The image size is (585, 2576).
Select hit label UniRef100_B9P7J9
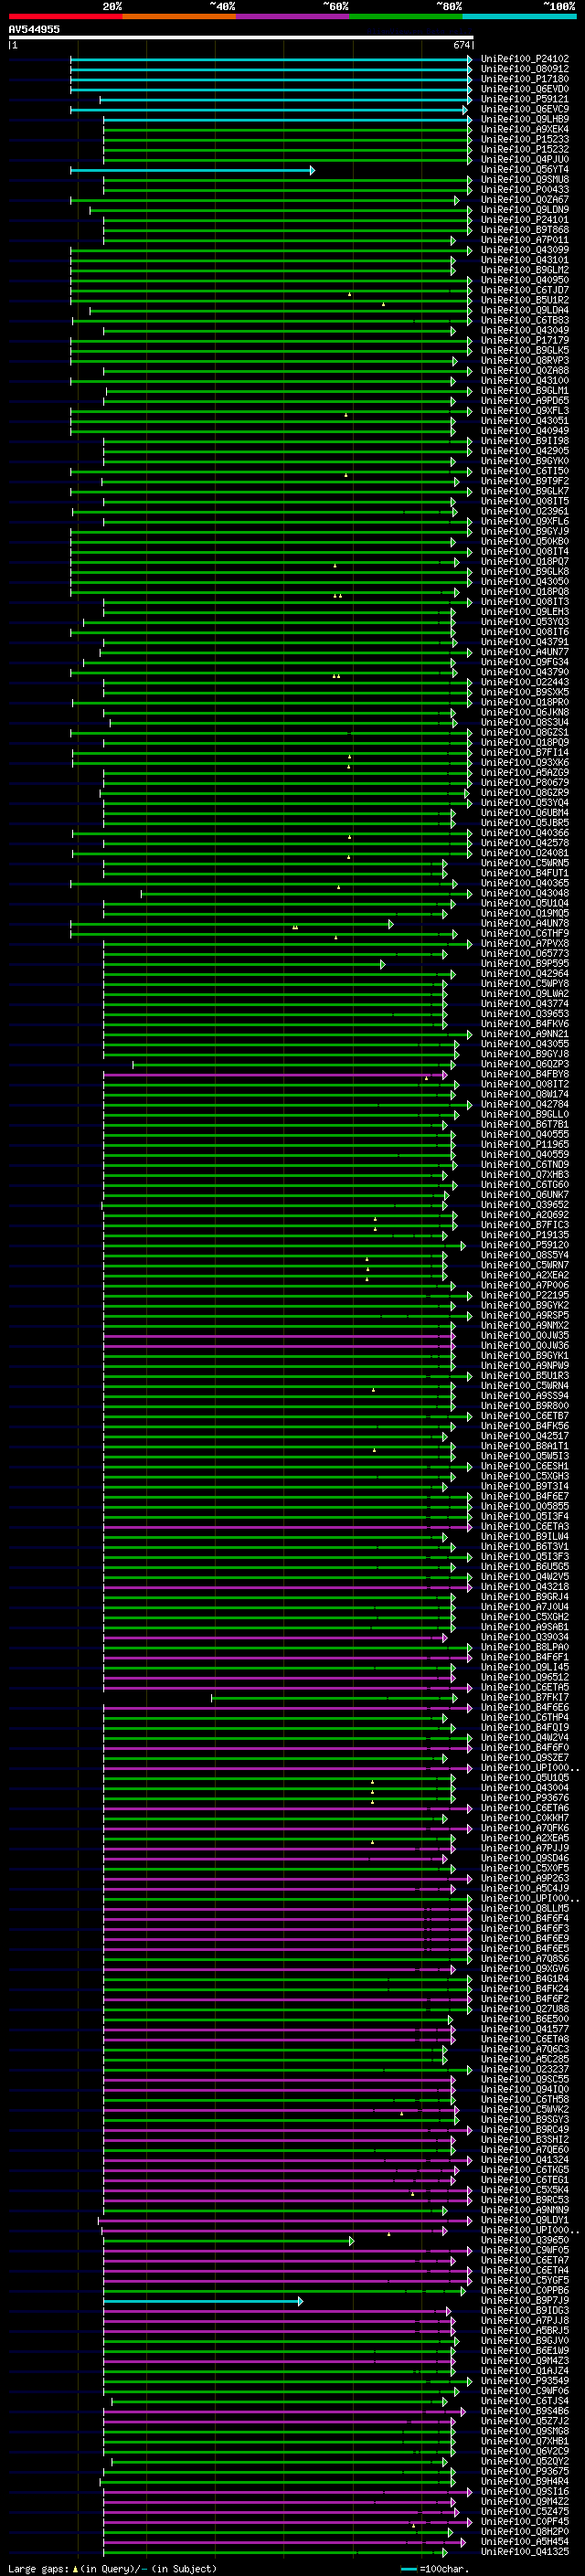(524, 2301)
